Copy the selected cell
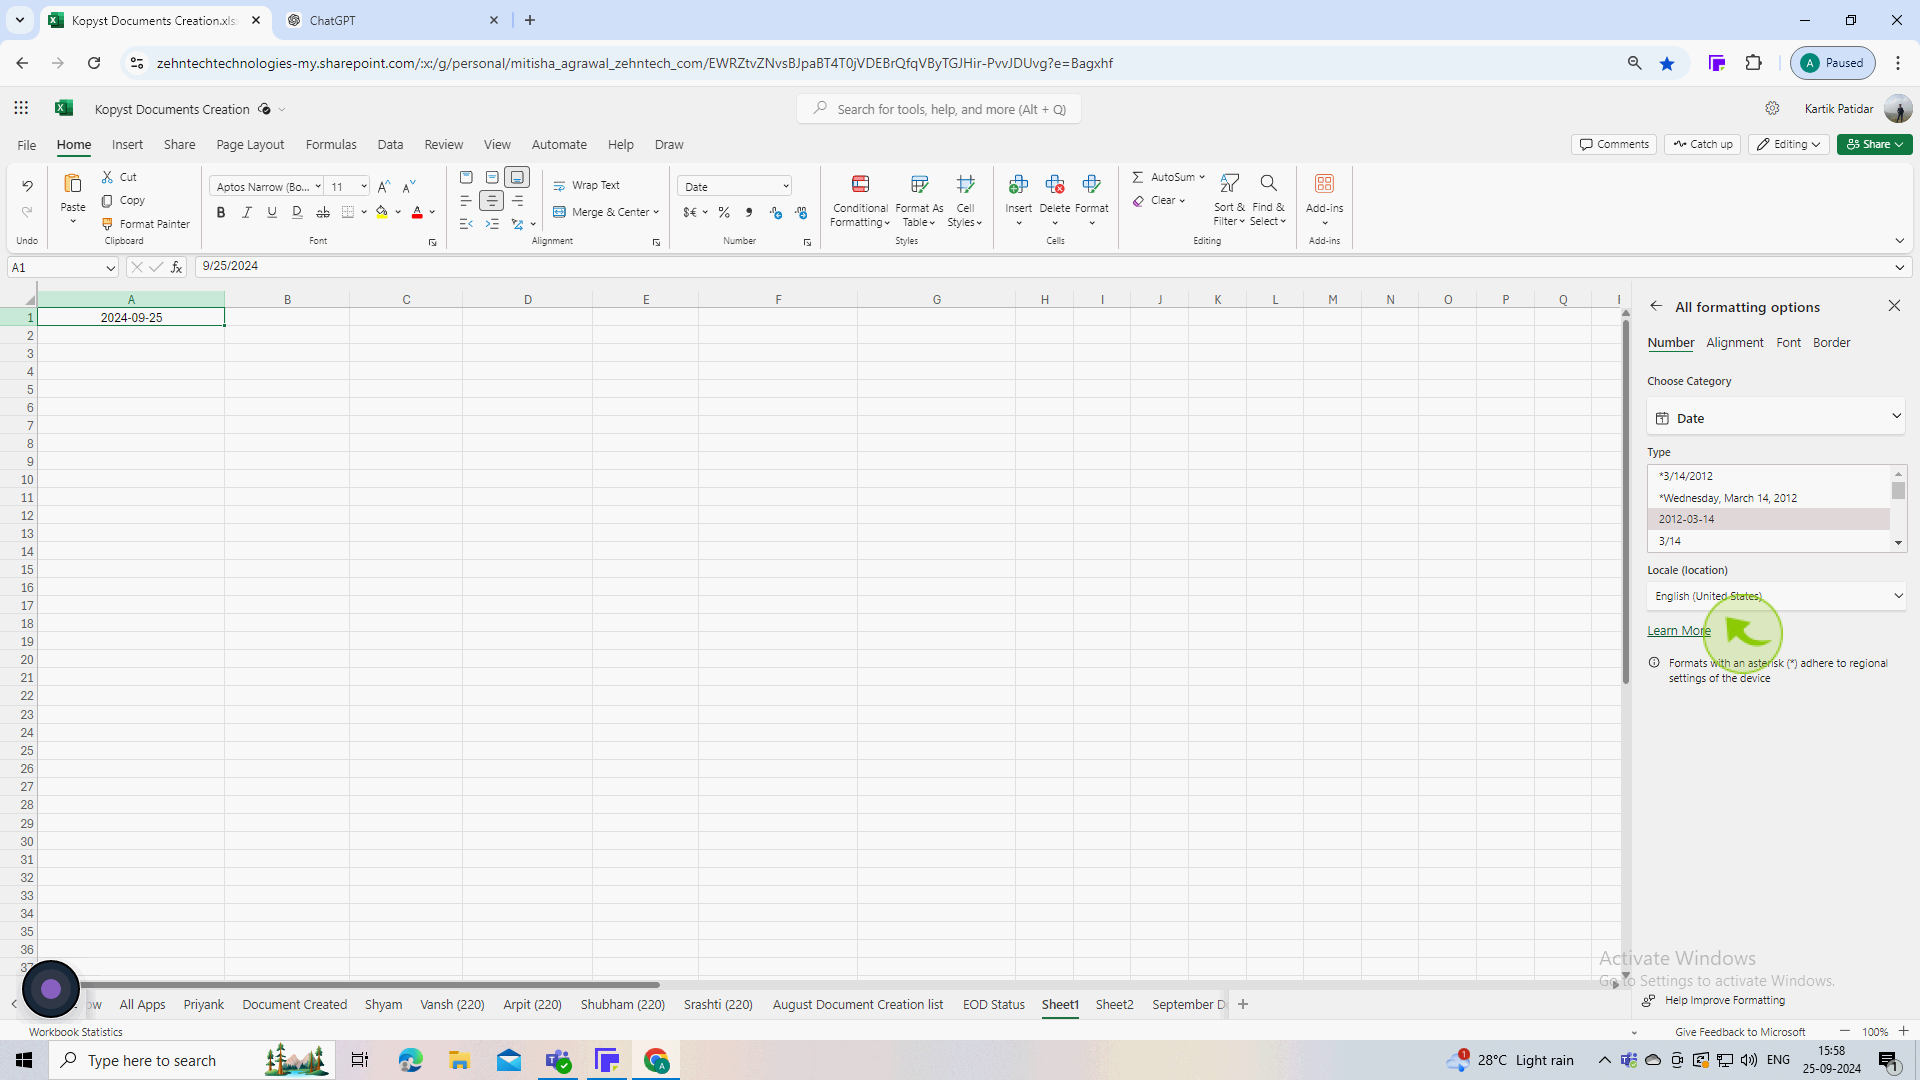1920x1080 pixels. pyautogui.click(x=123, y=200)
